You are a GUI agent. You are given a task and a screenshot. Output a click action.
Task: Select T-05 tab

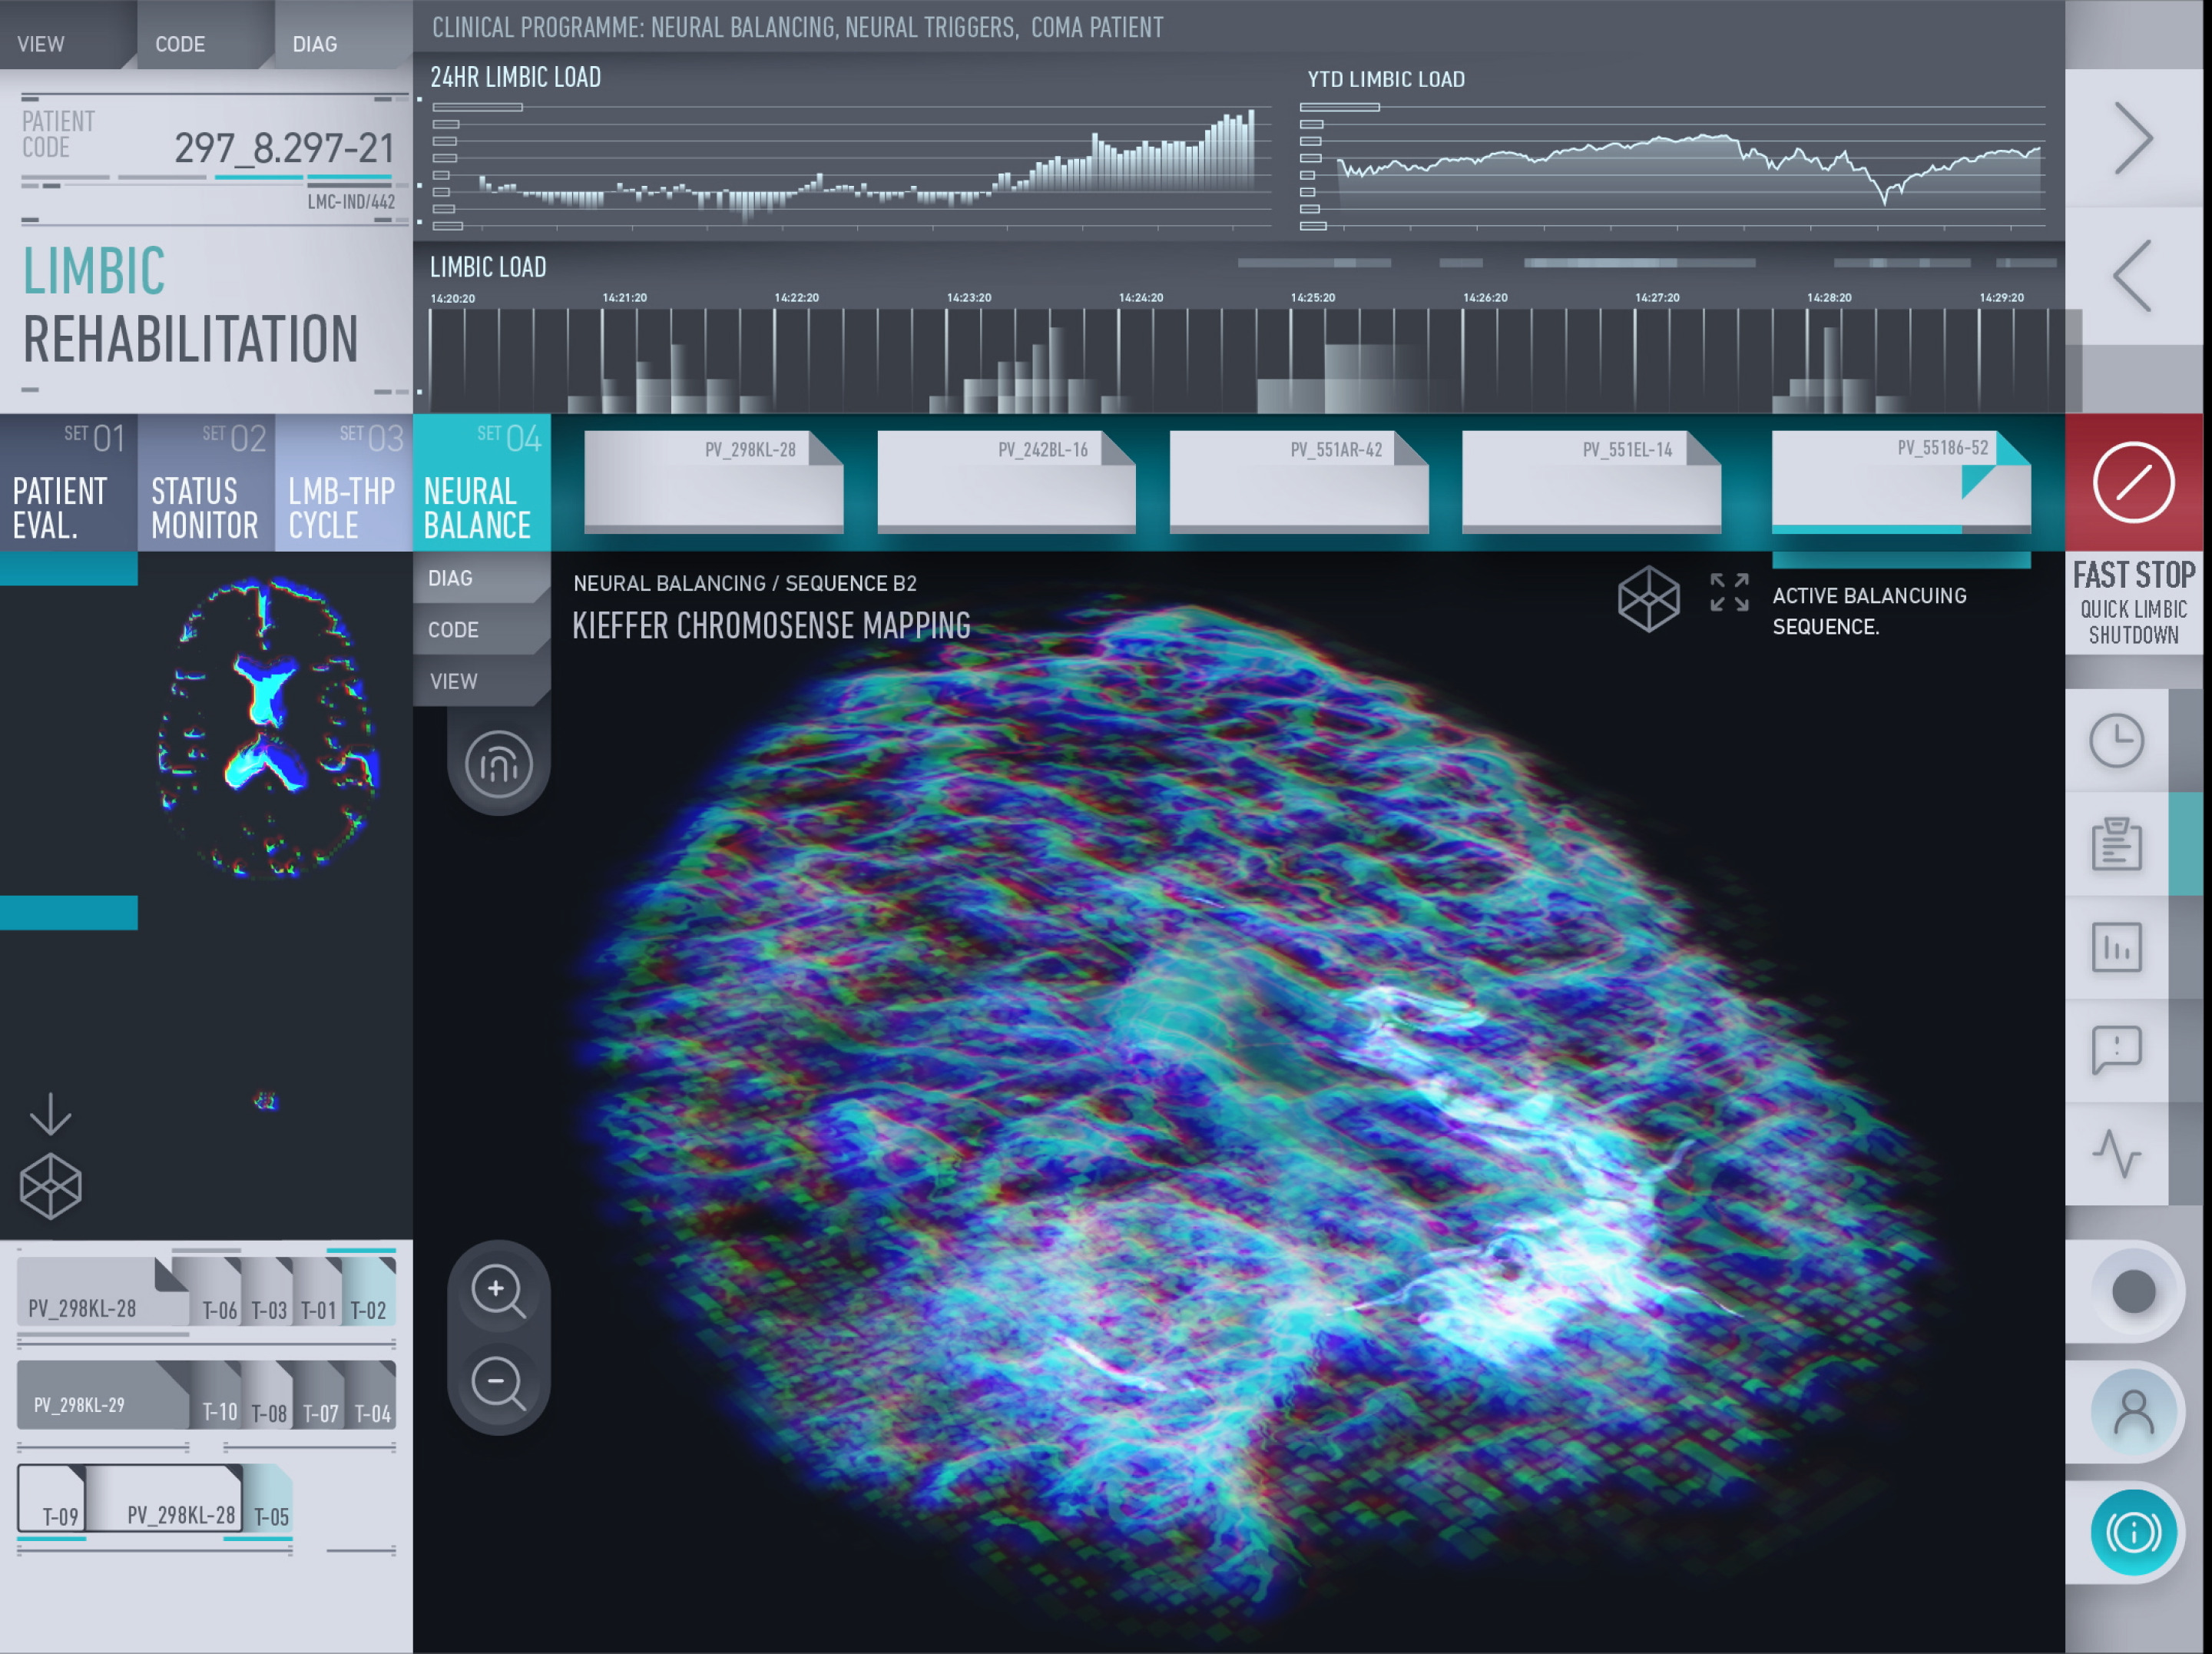point(268,1499)
